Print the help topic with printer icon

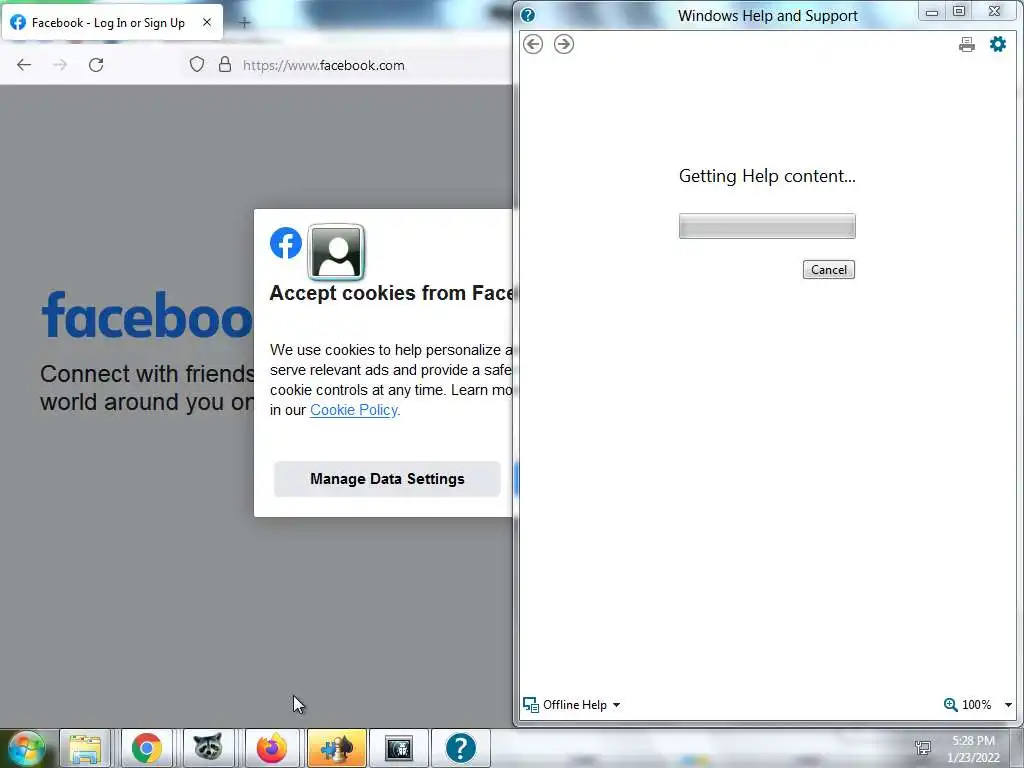pos(967,44)
